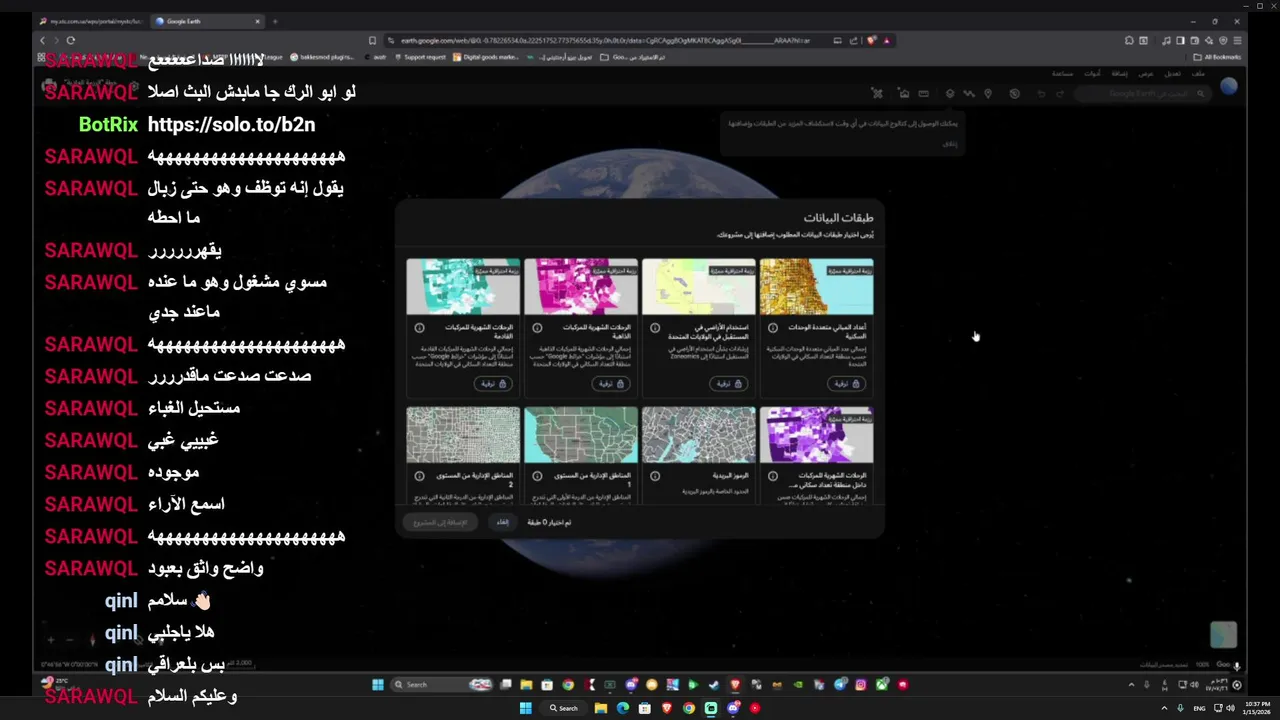Open the All Bookmarks folder

tap(1217, 57)
